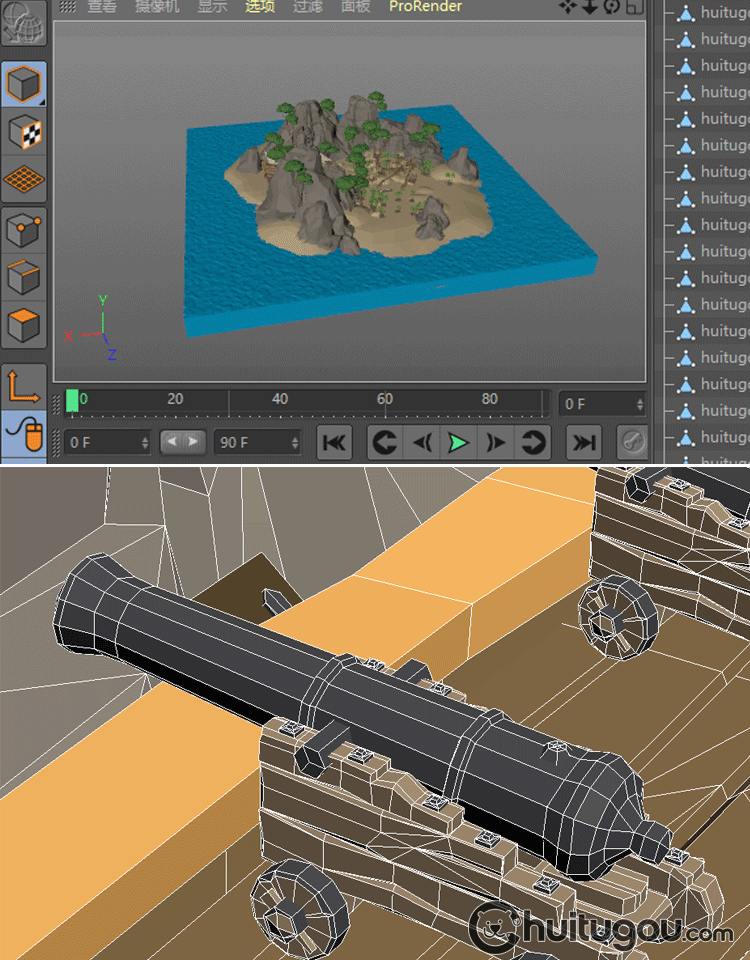Click the viewport pan move icon

[567, 7]
